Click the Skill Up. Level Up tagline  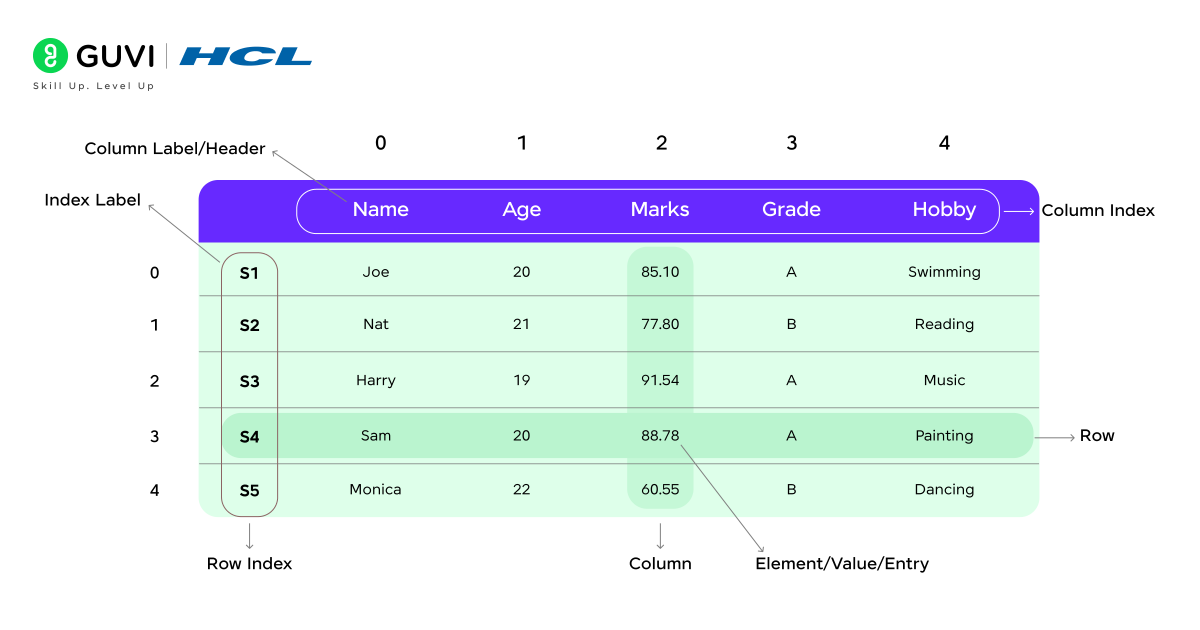click(93, 86)
